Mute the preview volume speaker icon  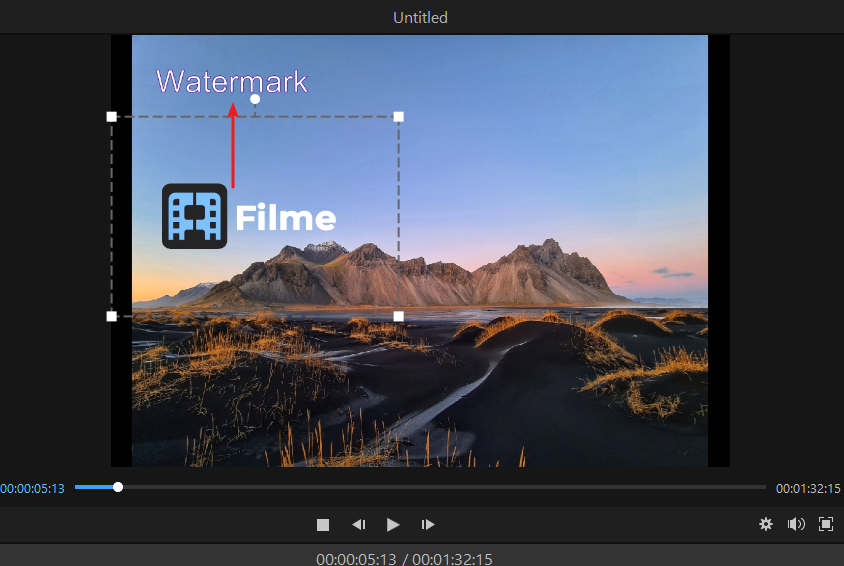click(796, 524)
